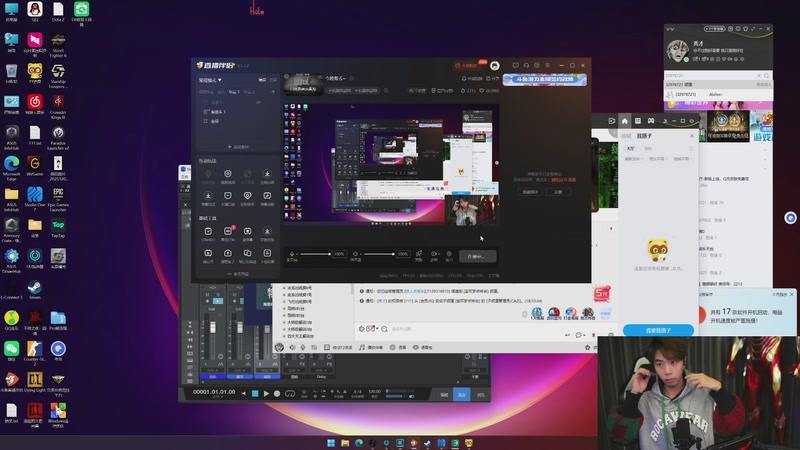Click the music note icon in YY channel toolbar
The image size is (800, 450).
[362, 347]
